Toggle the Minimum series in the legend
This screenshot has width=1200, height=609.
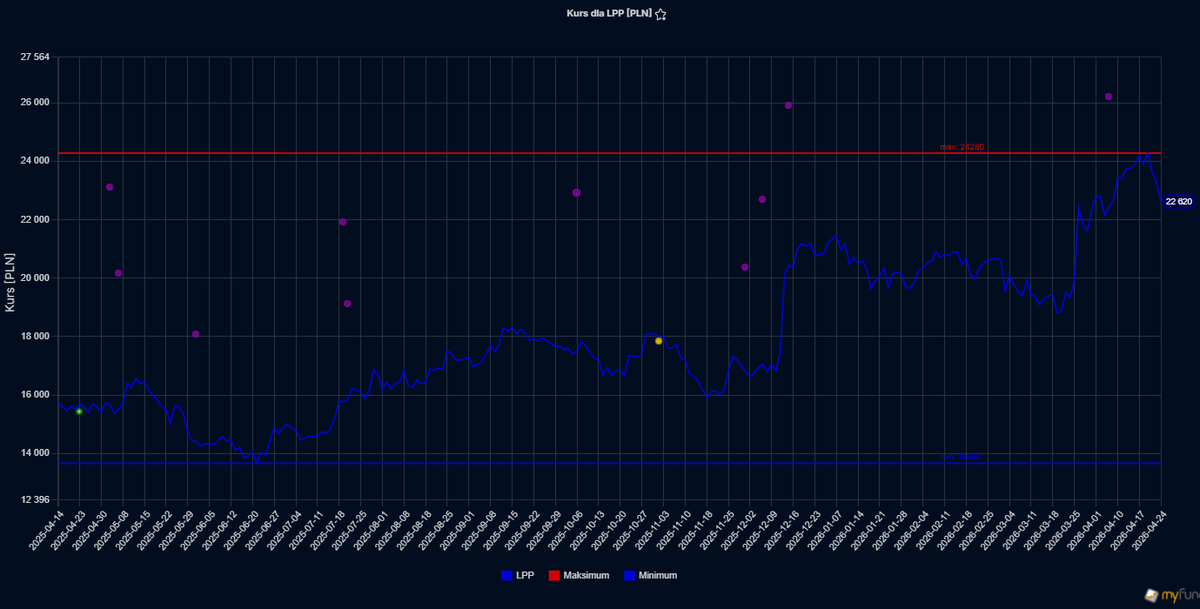click(650, 576)
